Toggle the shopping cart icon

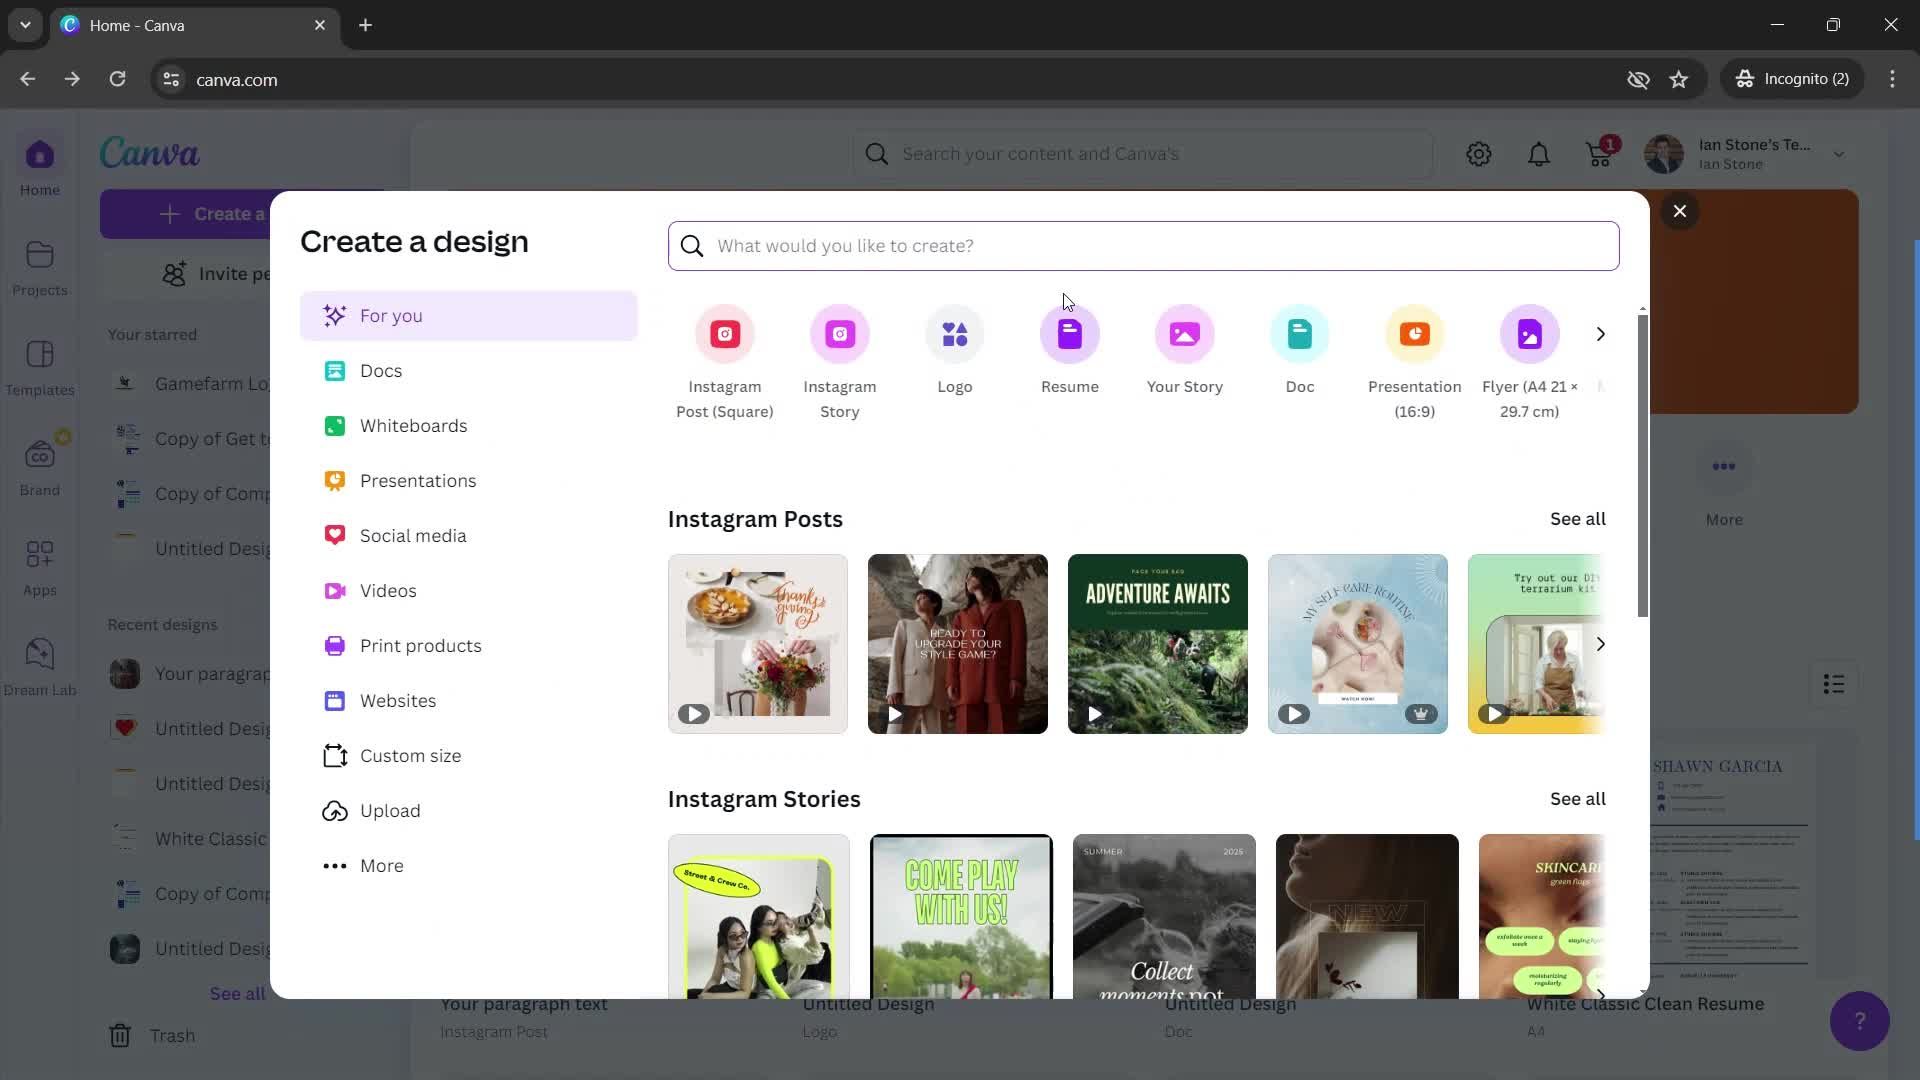[1600, 154]
